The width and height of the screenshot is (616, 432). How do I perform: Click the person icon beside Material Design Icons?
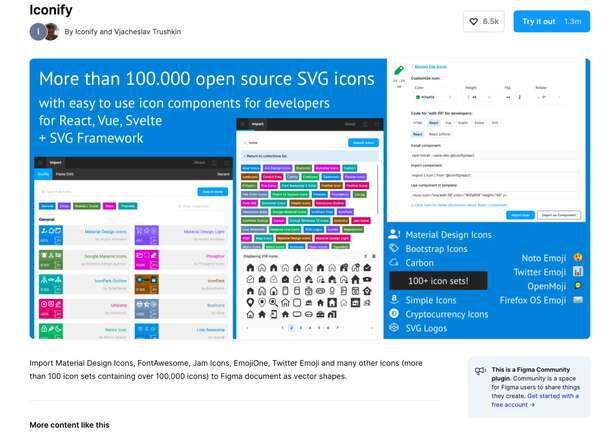[x=394, y=234]
